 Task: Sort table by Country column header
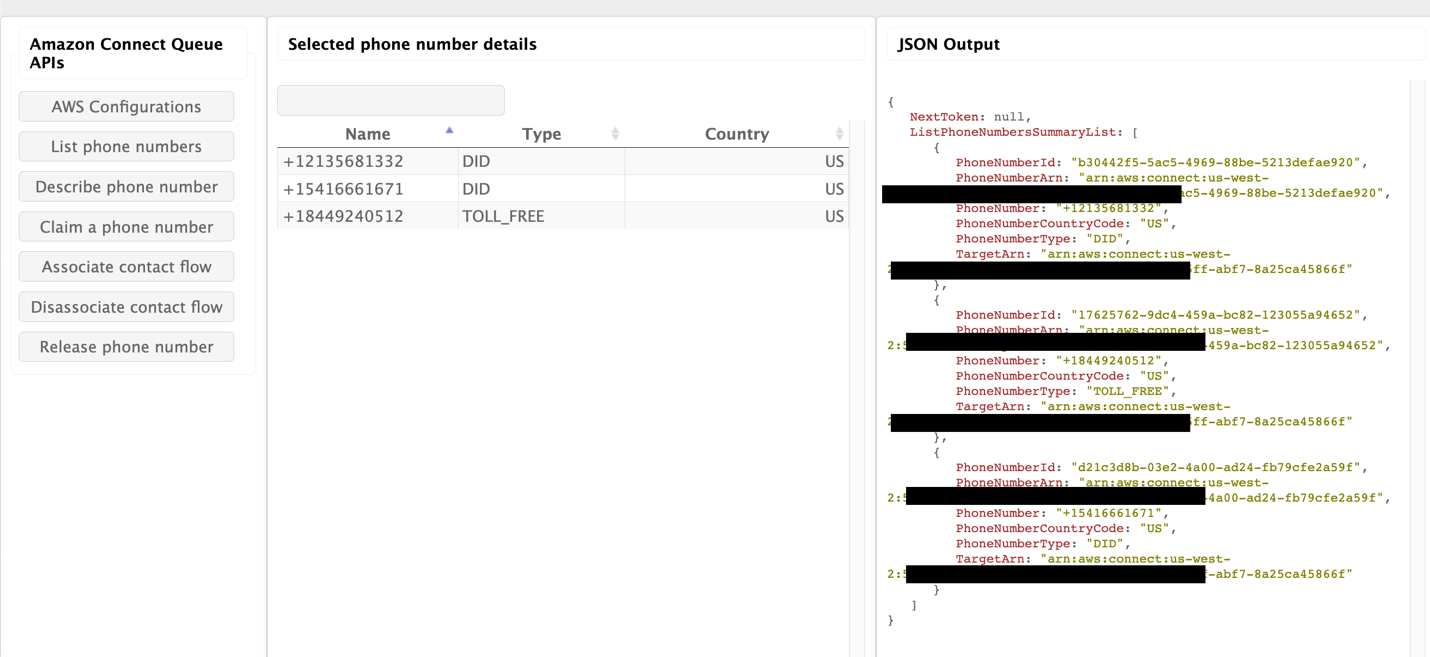pos(737,134)
